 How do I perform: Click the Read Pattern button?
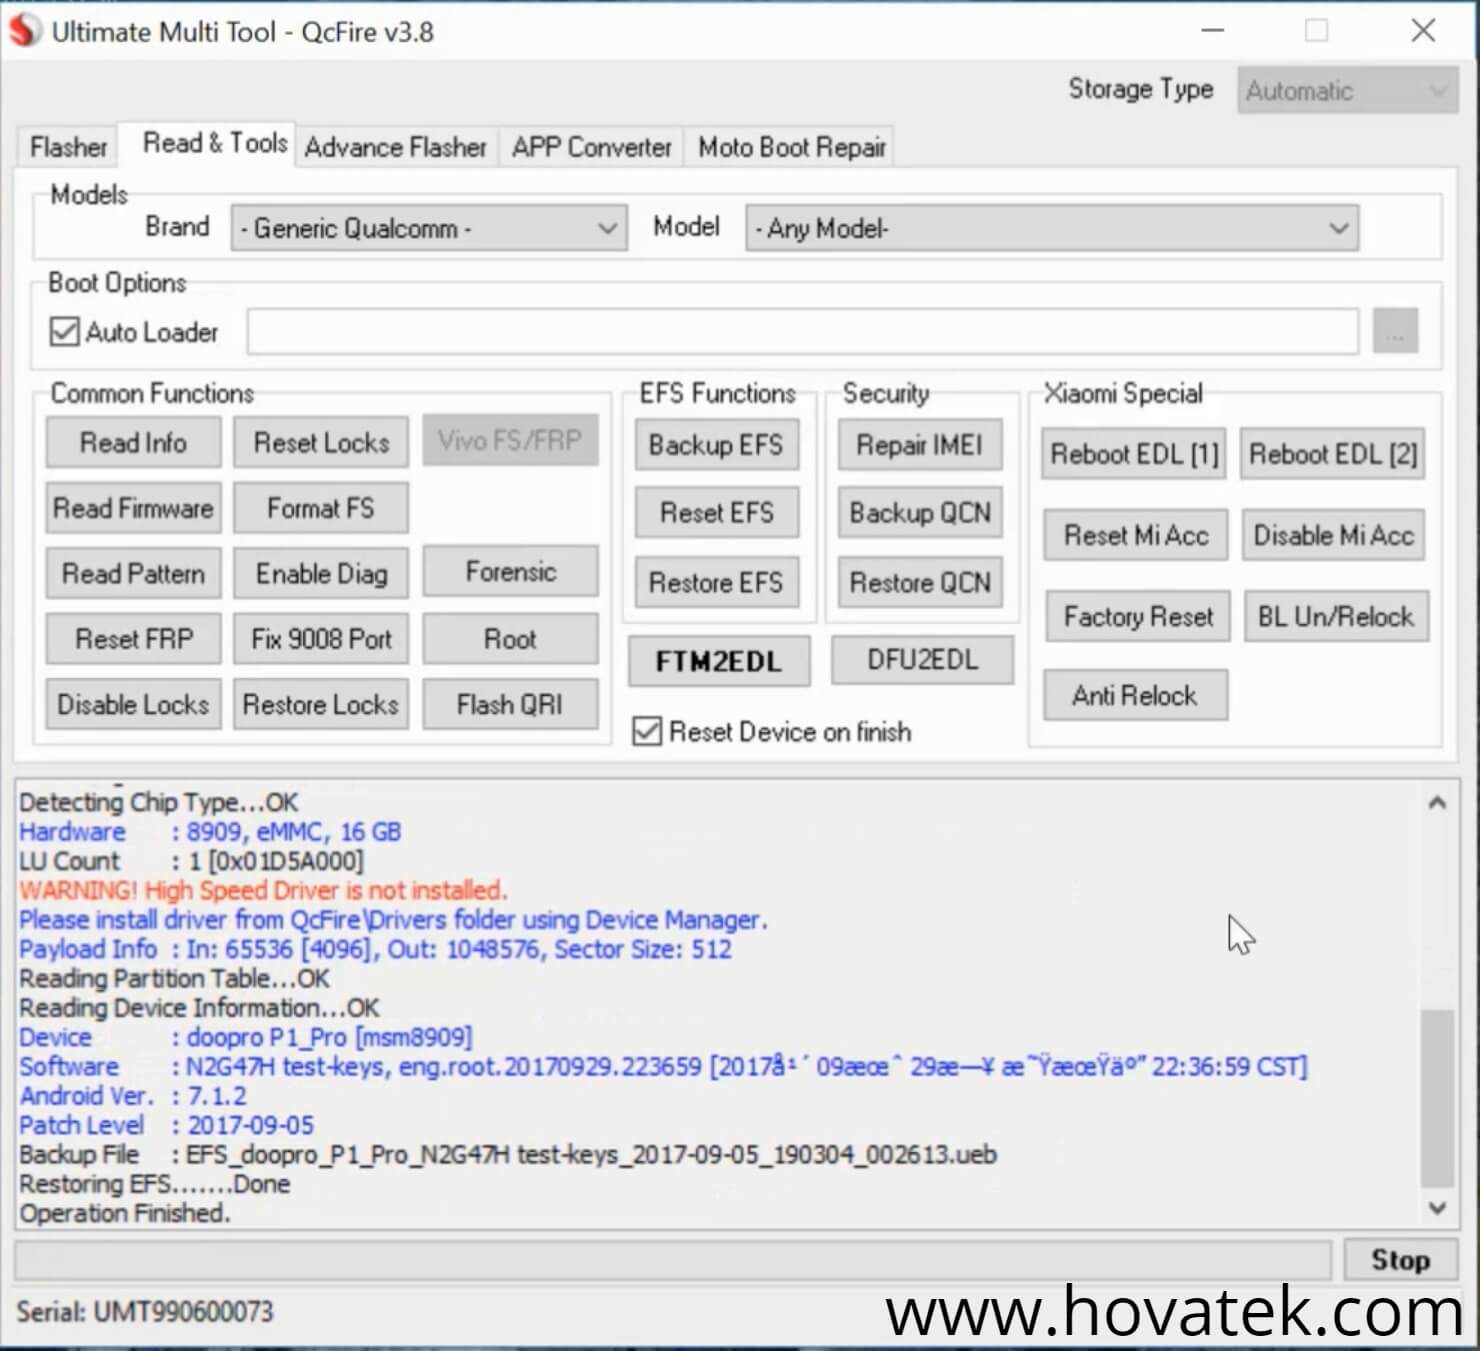click(133, 573)
